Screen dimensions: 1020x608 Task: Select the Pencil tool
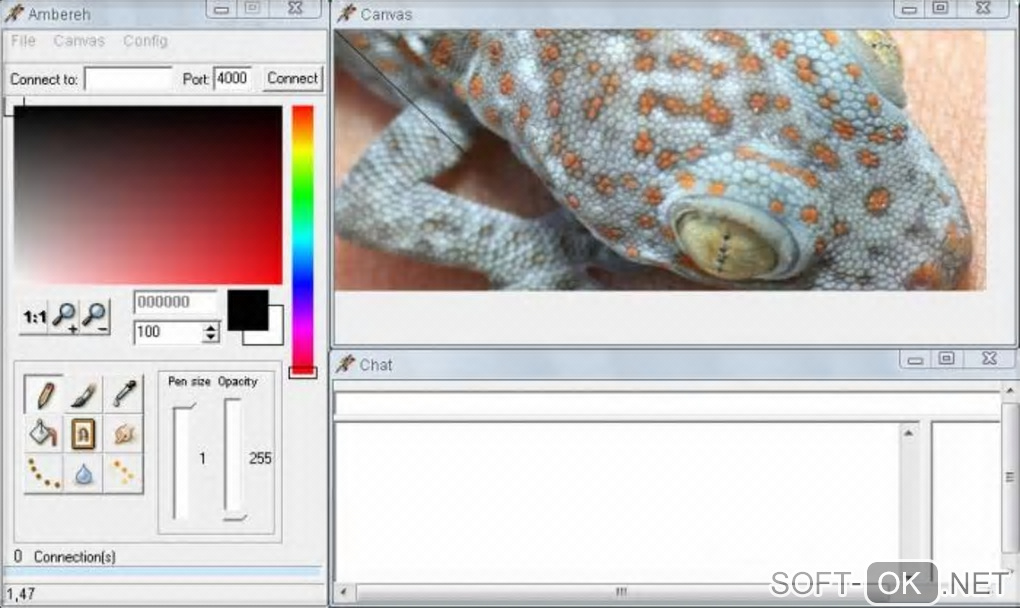pyautogui.click(x=44, y=394)
